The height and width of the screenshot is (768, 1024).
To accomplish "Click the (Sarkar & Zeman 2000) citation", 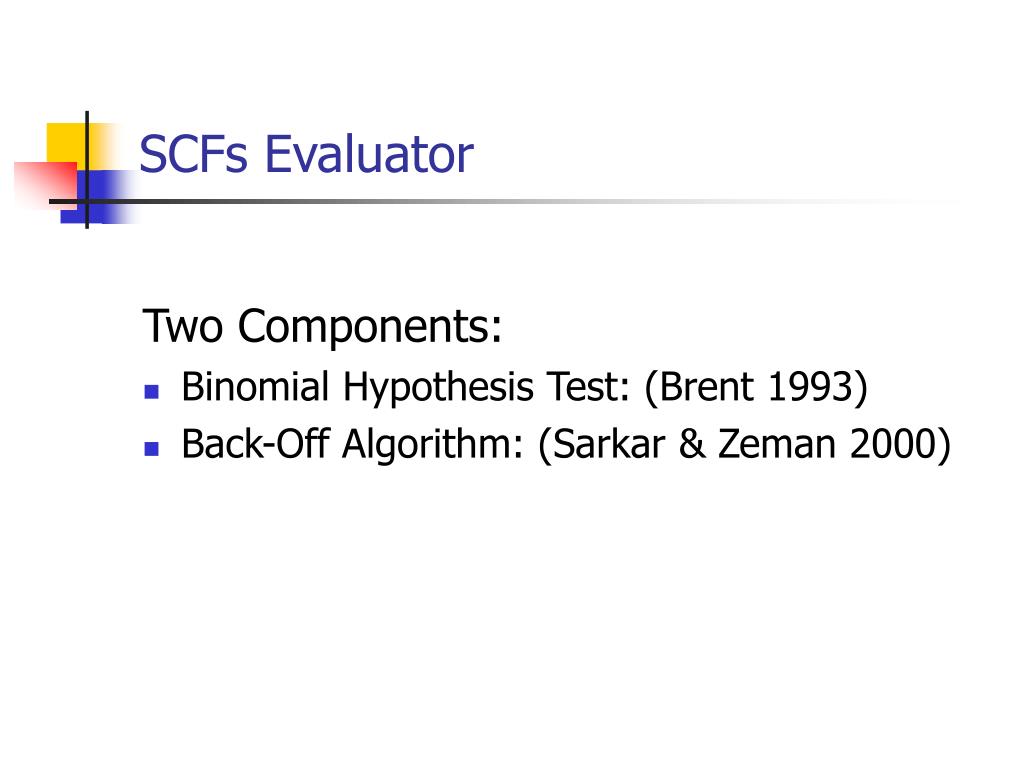I will pos(744,445).
